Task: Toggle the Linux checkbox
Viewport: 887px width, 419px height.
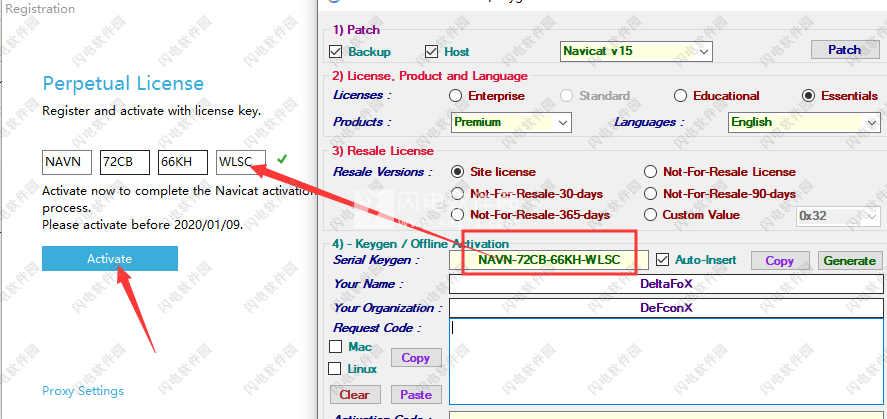Action: point(335,369)
